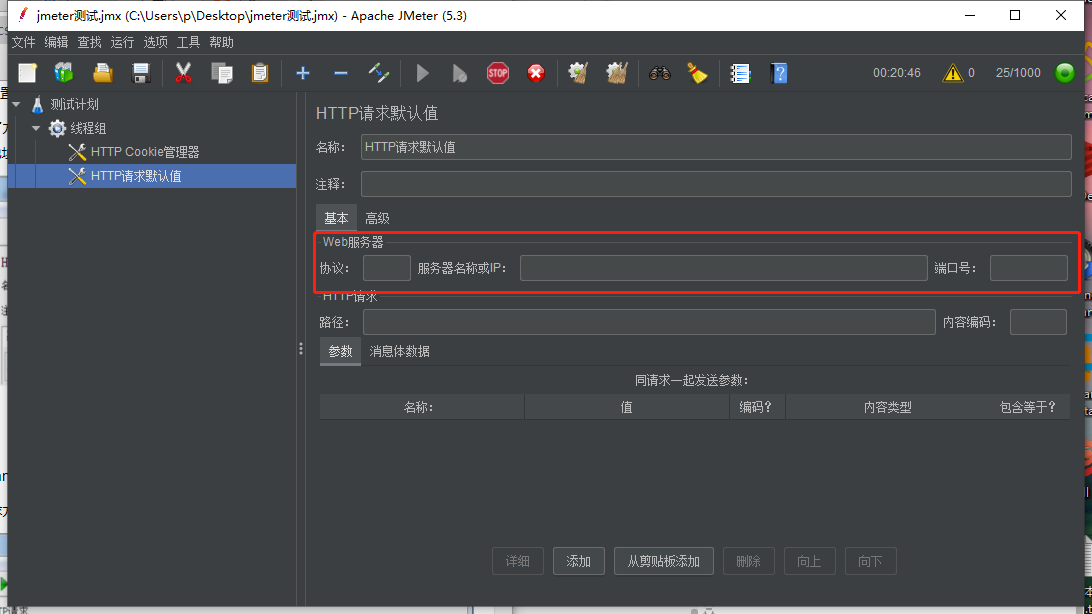Click the 值 column header
The height and width of the screenshot is (614, 1092).
pos(627,407)
